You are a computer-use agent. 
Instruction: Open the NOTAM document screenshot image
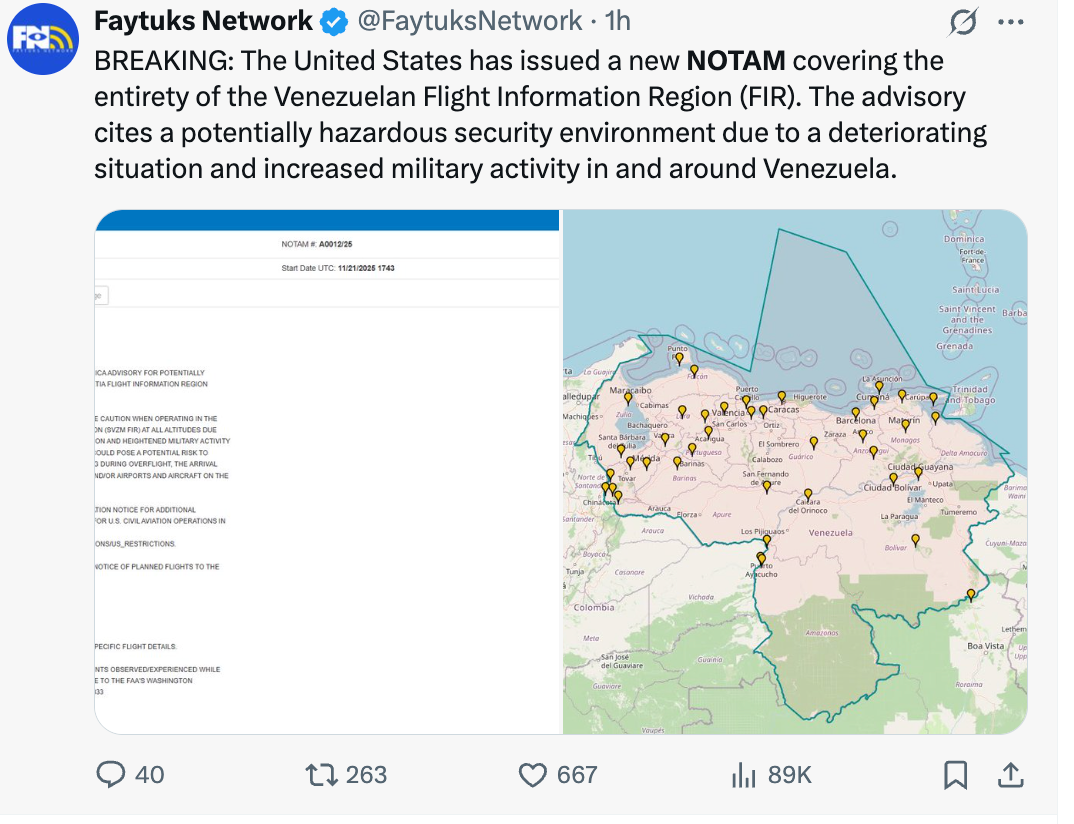pyautogui.click(x=327, y=472)
